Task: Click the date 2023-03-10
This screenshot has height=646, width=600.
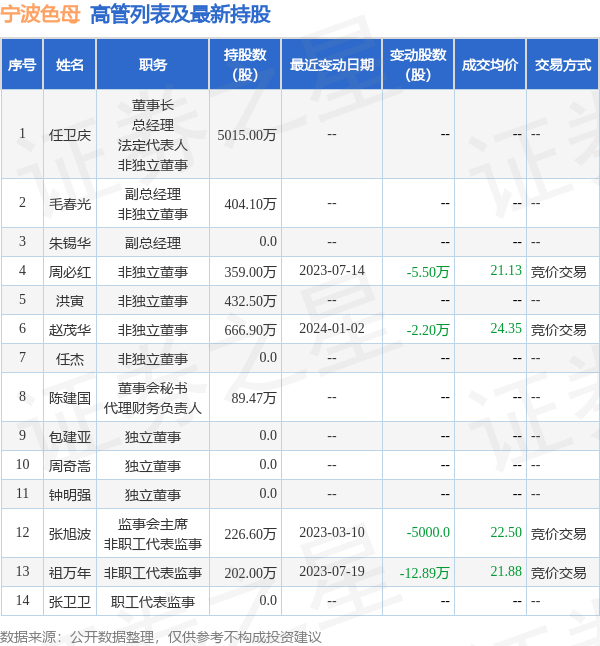Action: 332,532
